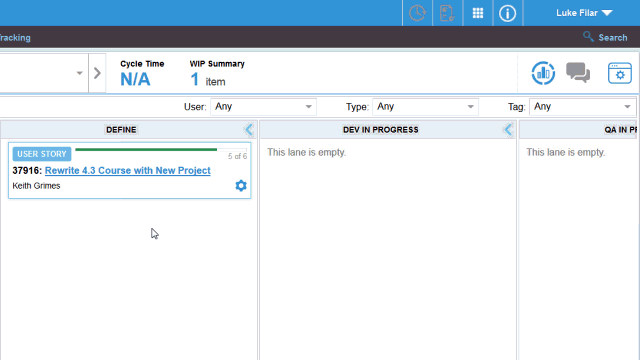Viewport: 640px width, 360px height.
Task: Open the Type filter dropdown
Action: click(x=425, y=107)
